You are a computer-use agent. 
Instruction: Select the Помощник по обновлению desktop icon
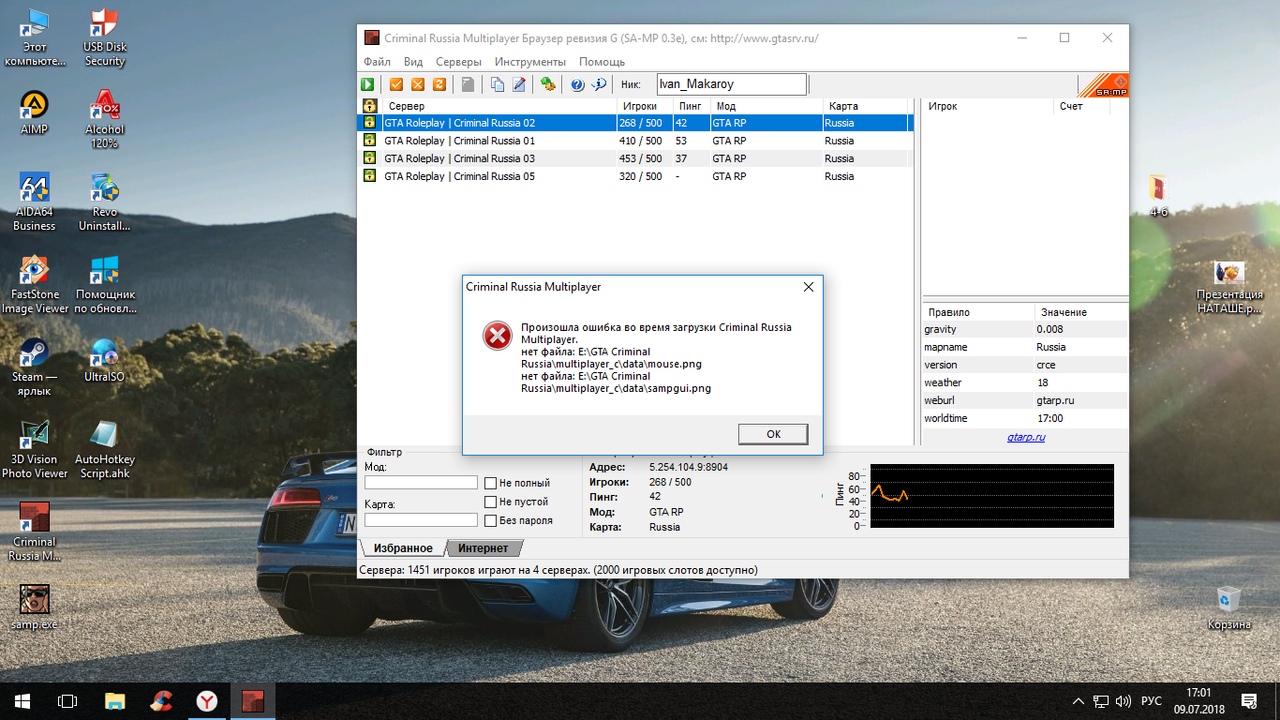pos(104,285)
